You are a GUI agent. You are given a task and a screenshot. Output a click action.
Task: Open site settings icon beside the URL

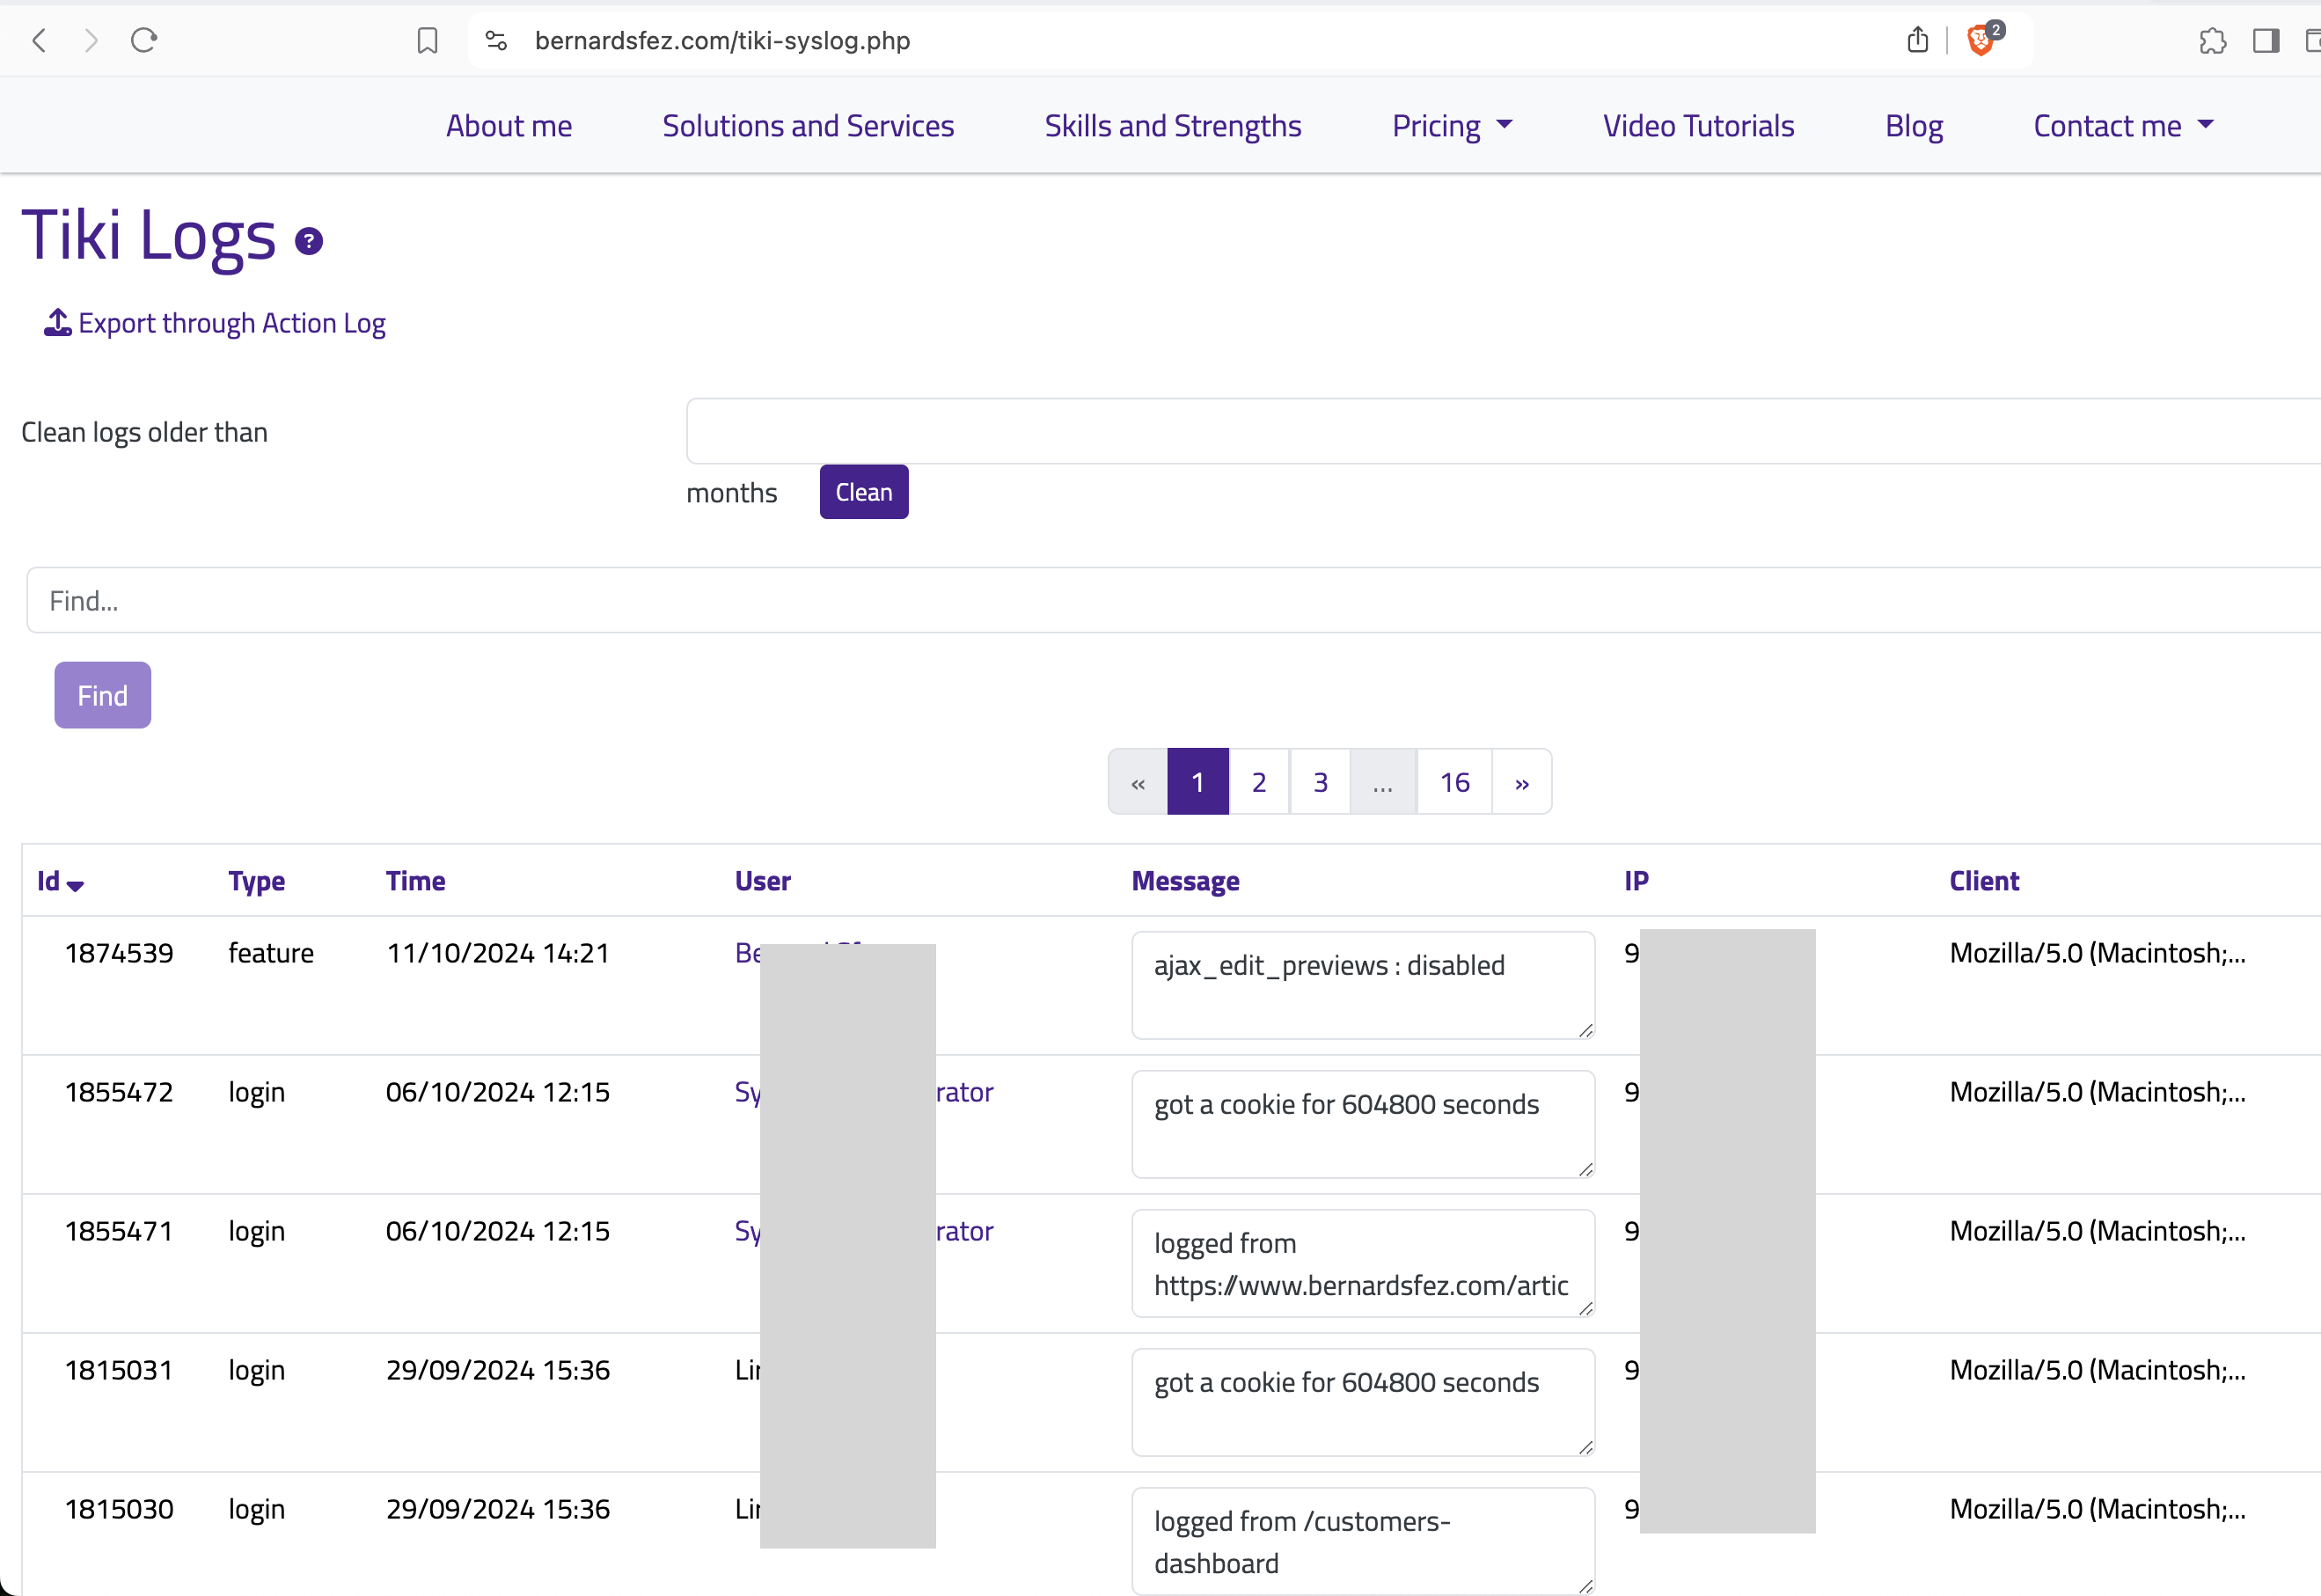coord(496,40)
